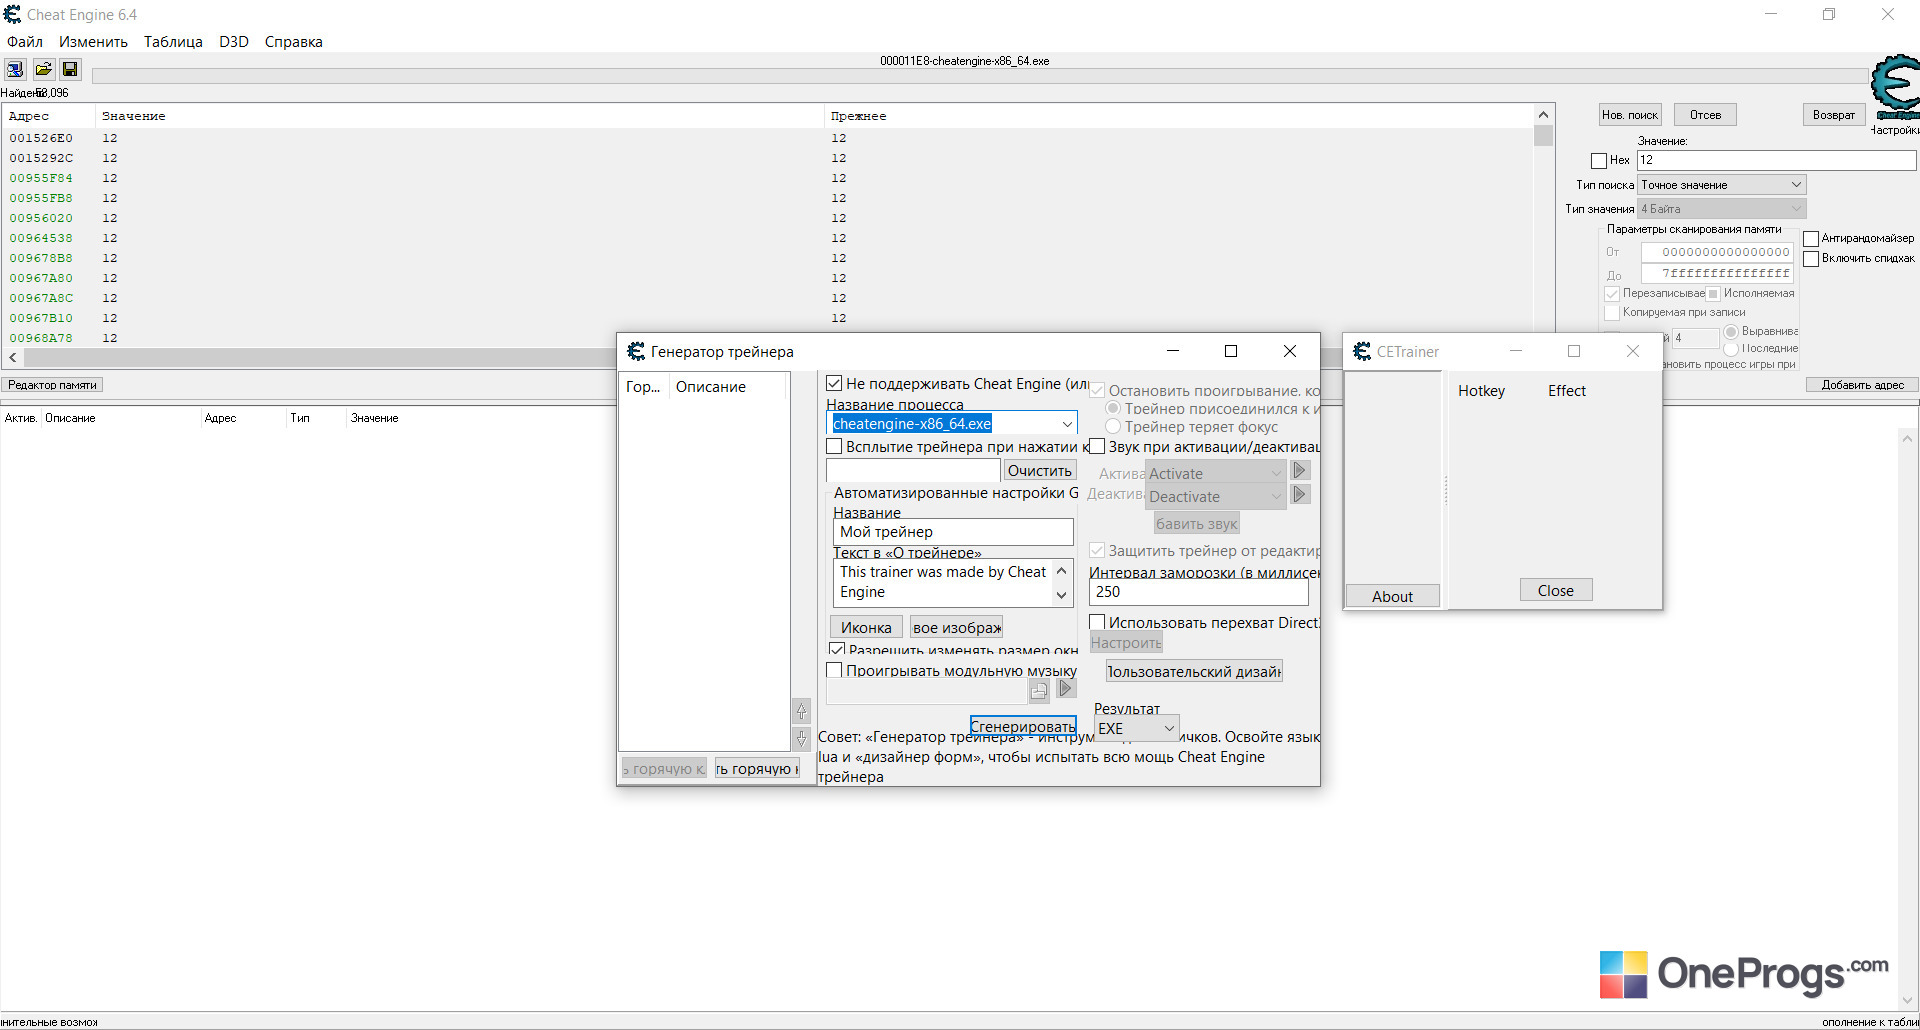Click the 'Пользовательский дизайн' button
This screenshot has height=1030, width=1920.
pyautogui.click(x=1194, y=671)
